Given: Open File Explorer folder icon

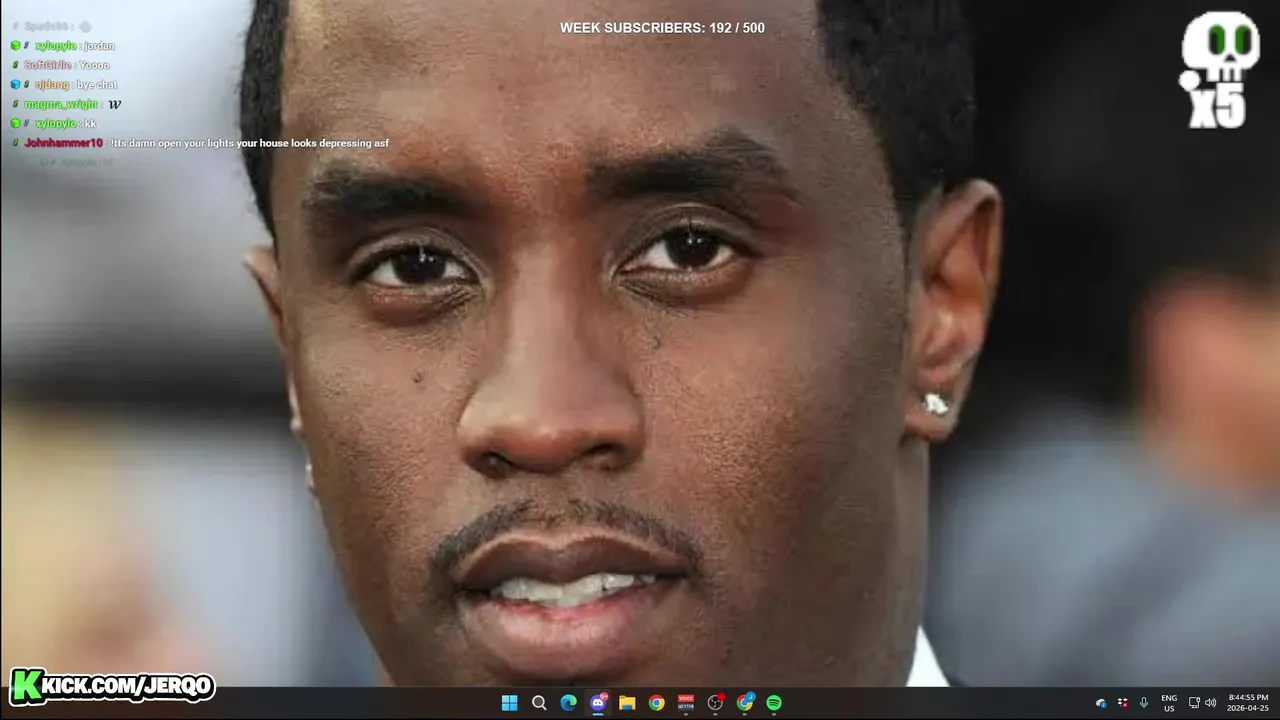Looking at the screenshot, I should [627, 703].
